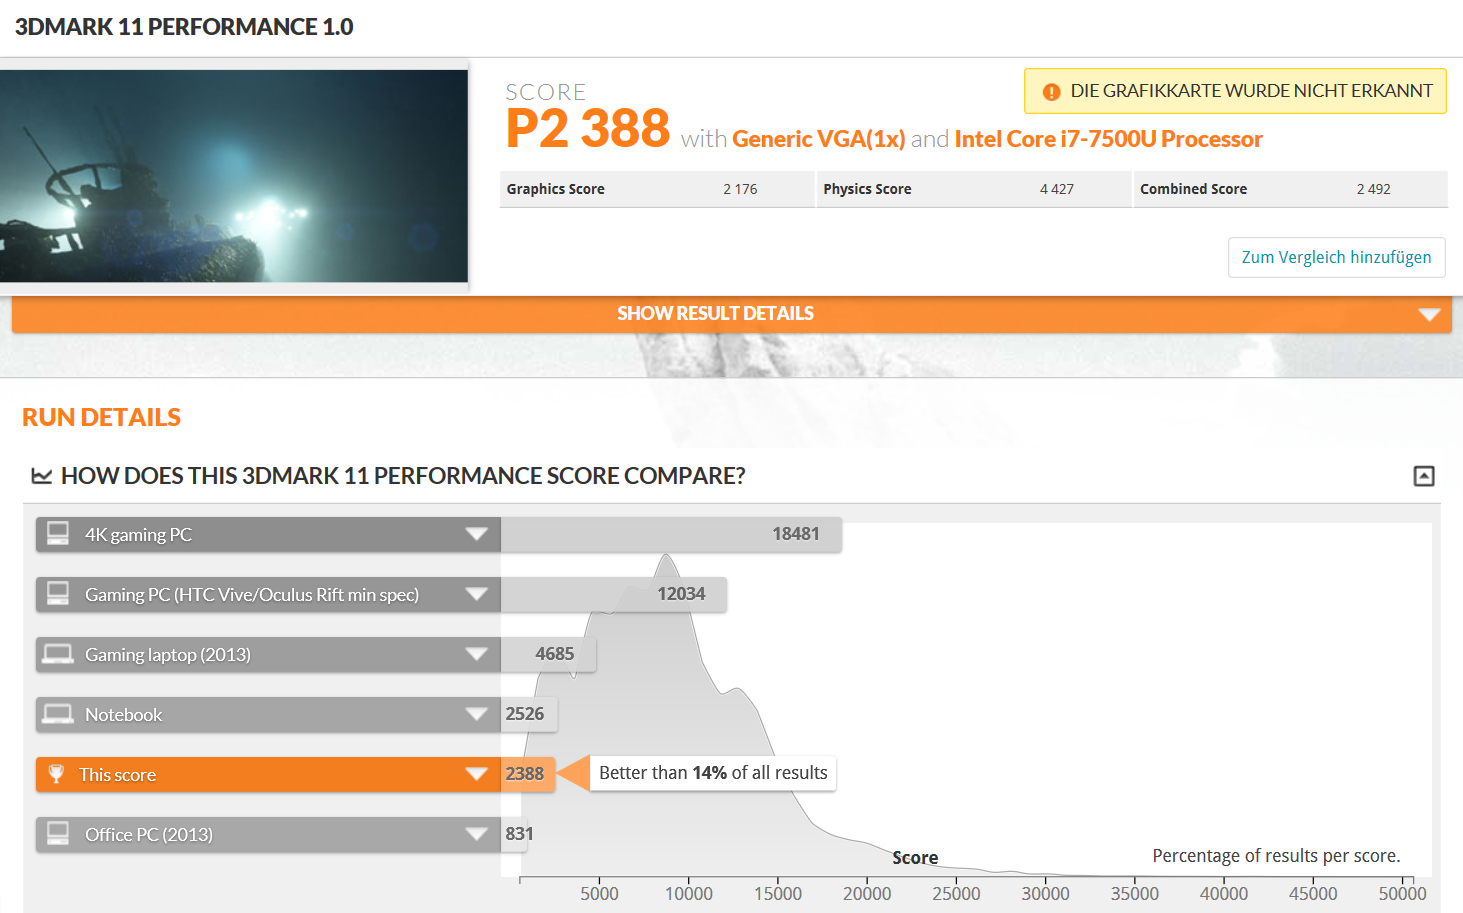Click the desktop icon for Office PC (2013)

(x=58, y=834)
